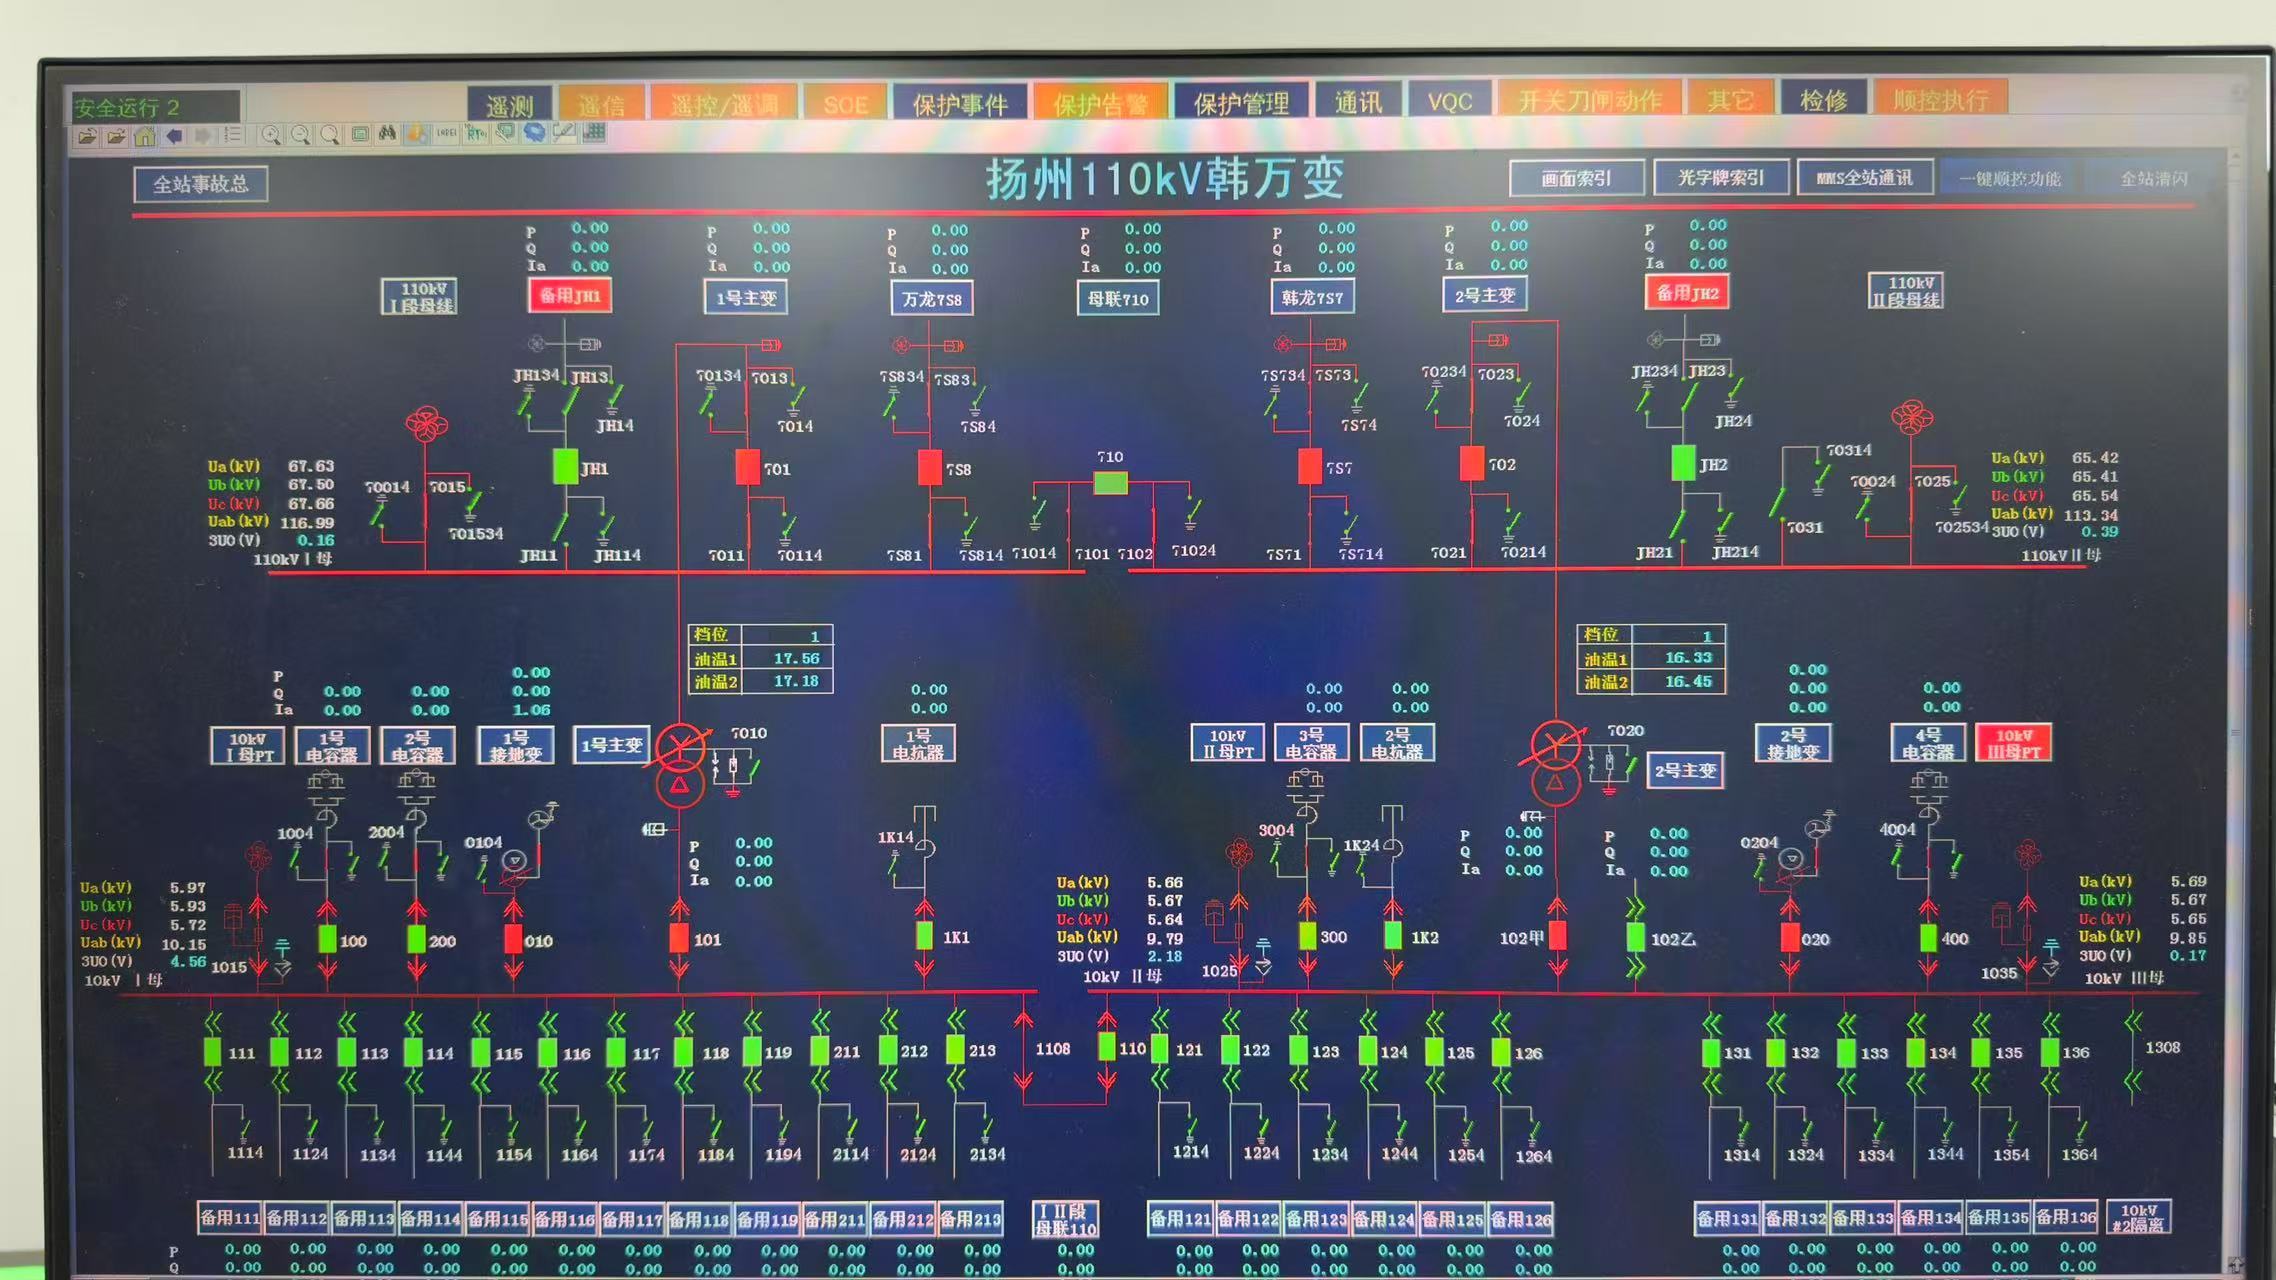Toggle the green bus-tie breaker 710
This screenshot has width=2276, height=1280.
pyautogui.click(x=1110, y=484)
